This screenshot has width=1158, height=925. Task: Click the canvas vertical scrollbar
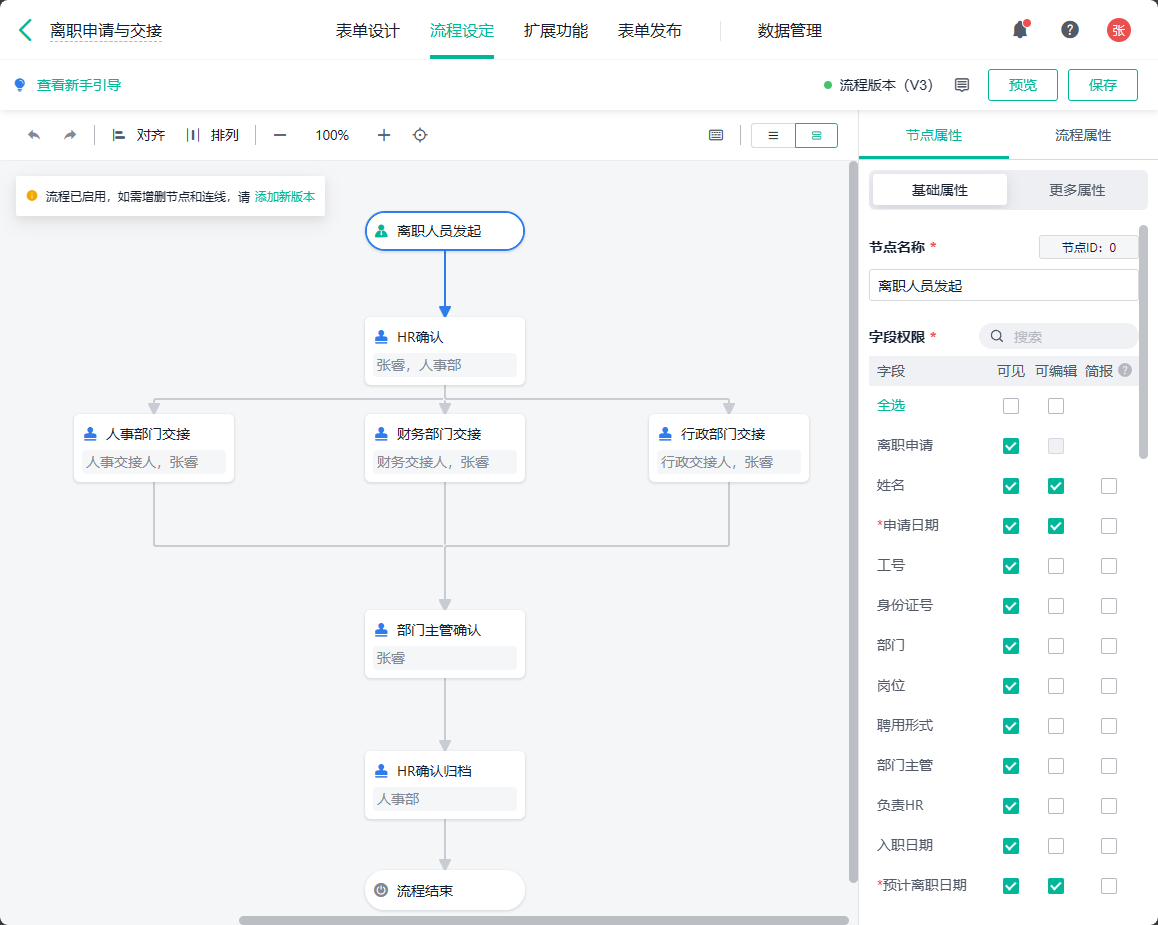pos(853,520)
